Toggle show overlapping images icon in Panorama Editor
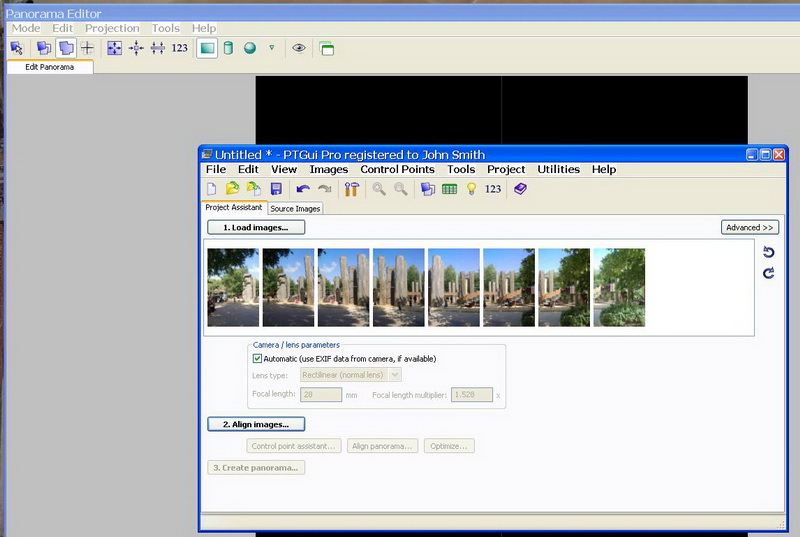Image resolution: width=800 pixels, height=537 pixels. pos(44,48)
